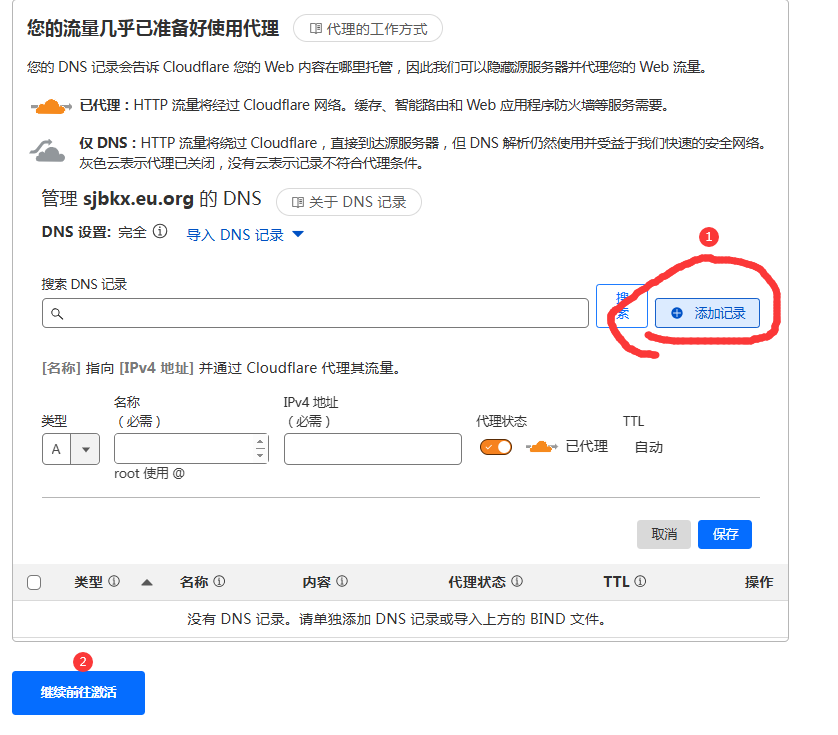Click 保存 to save the DNS record

point(725,534)
